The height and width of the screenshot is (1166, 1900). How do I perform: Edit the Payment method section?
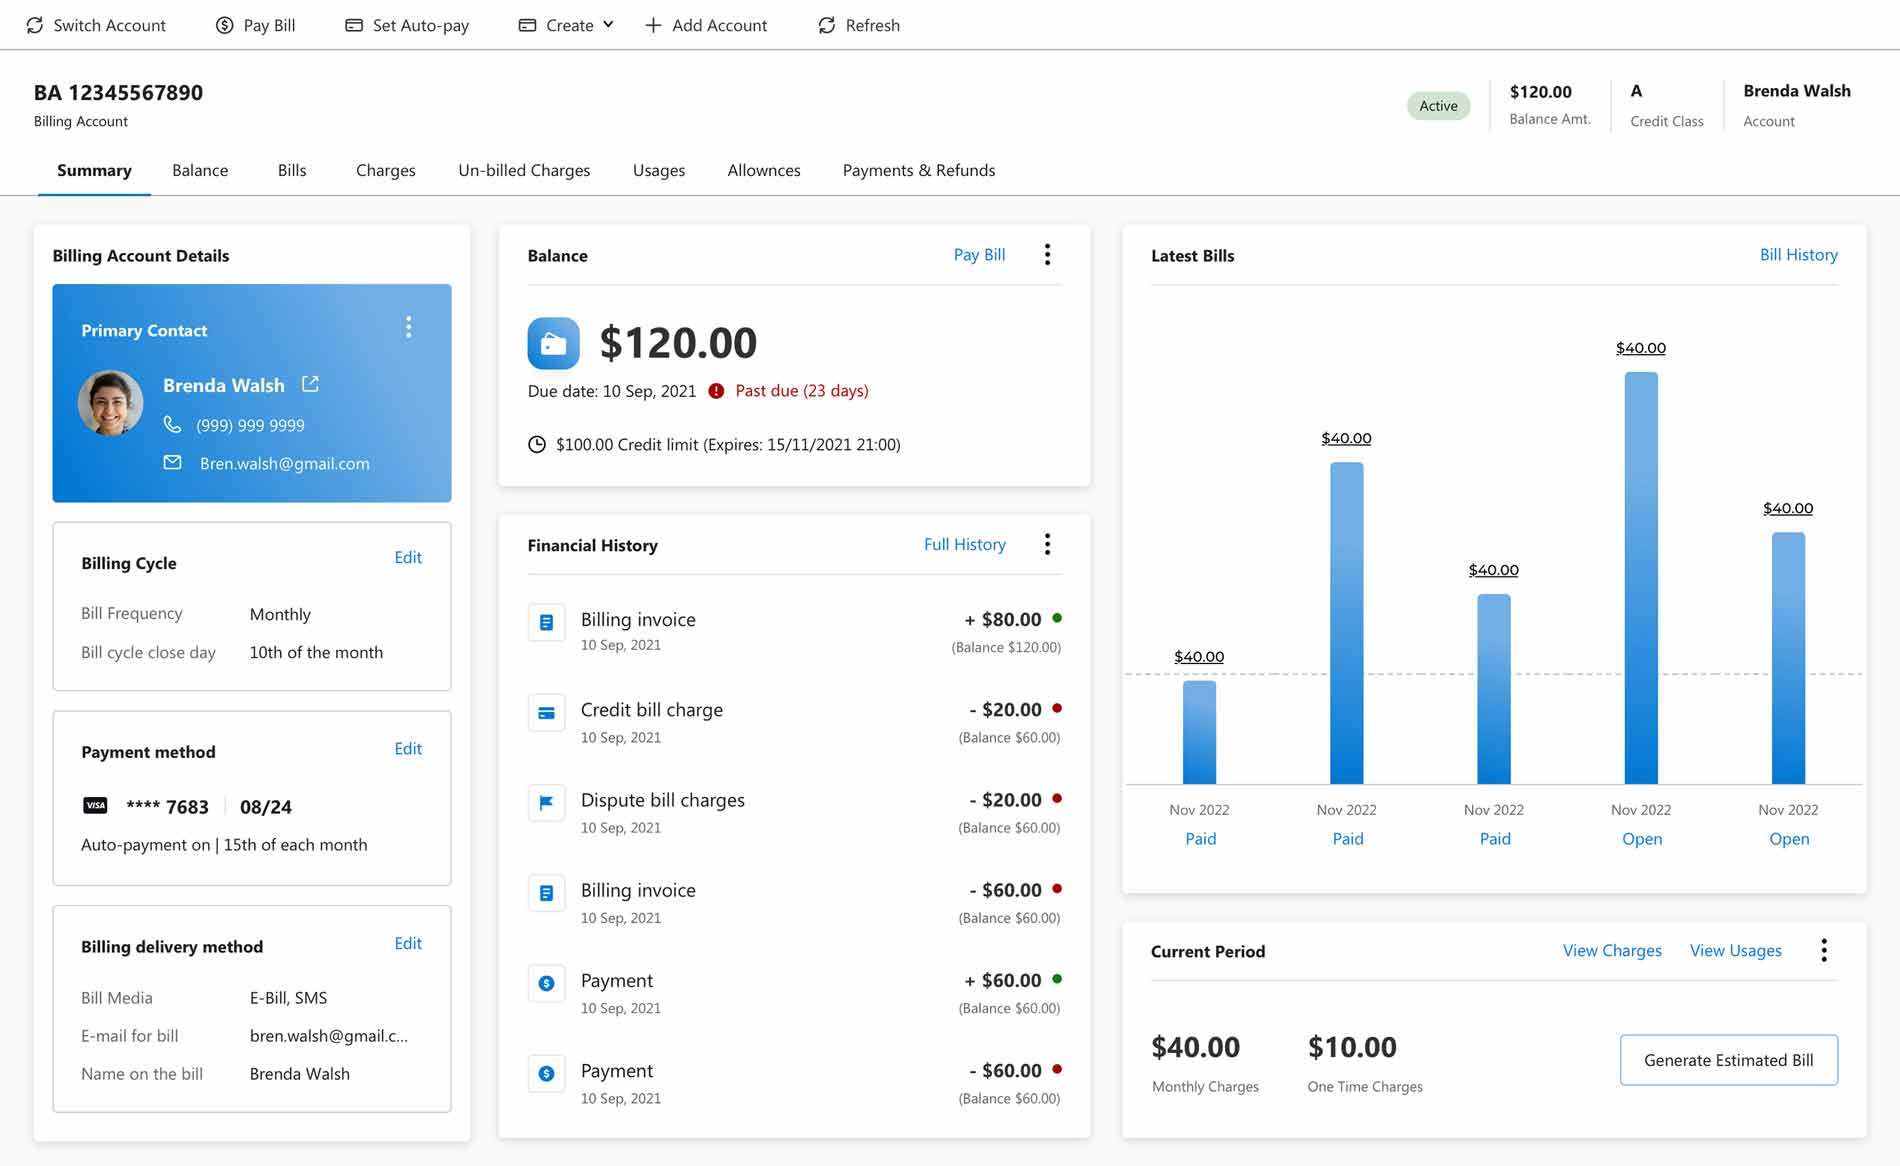[x=408, y=749]
